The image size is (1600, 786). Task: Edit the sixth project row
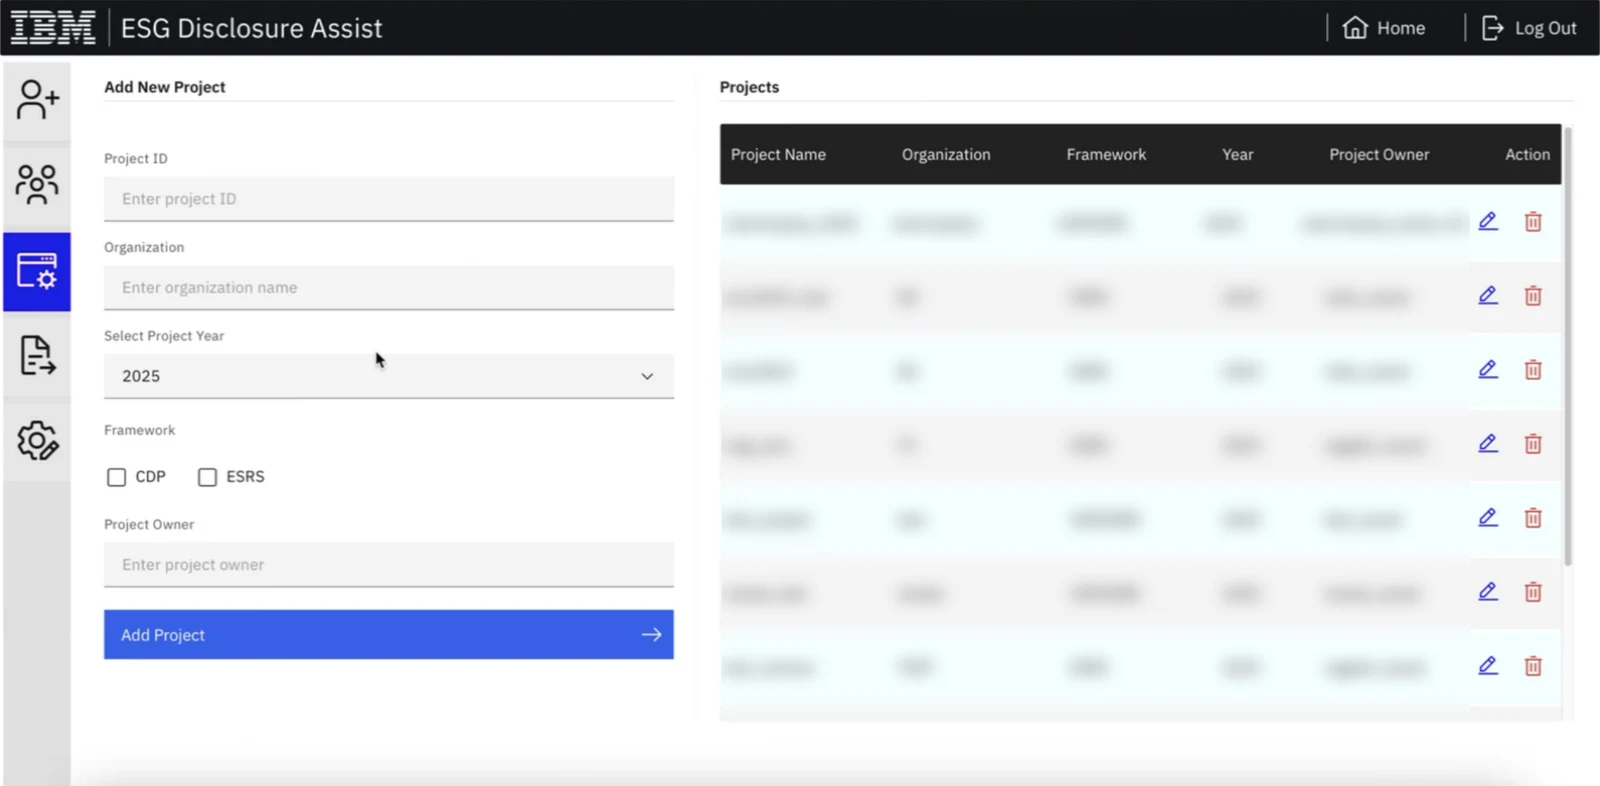click(x=1488, y=591)
